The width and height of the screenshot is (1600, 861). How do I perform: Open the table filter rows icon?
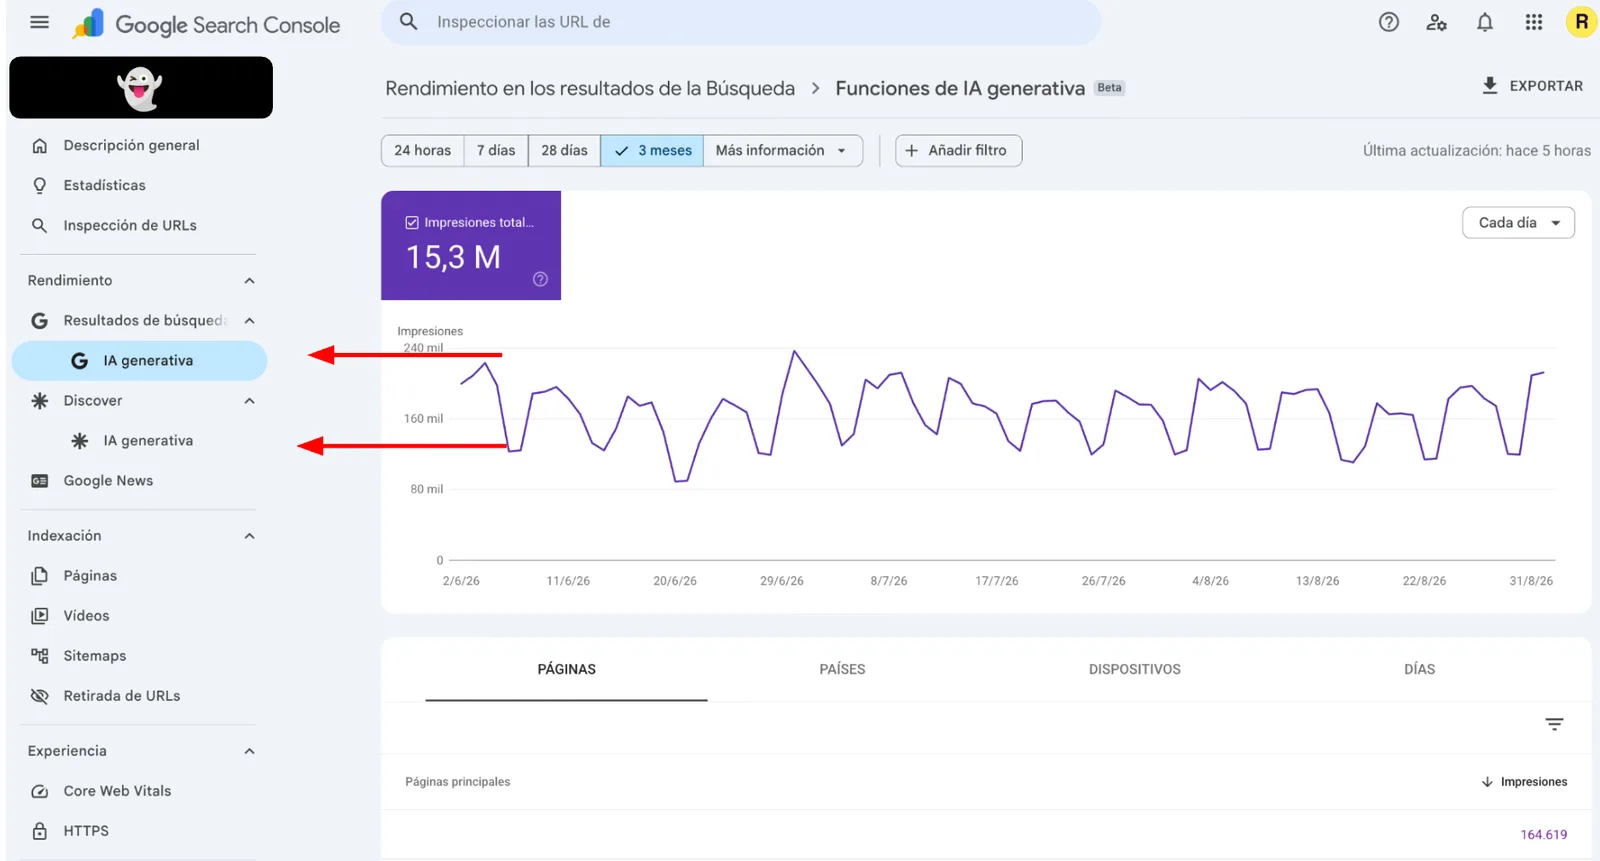(1554, 724)
